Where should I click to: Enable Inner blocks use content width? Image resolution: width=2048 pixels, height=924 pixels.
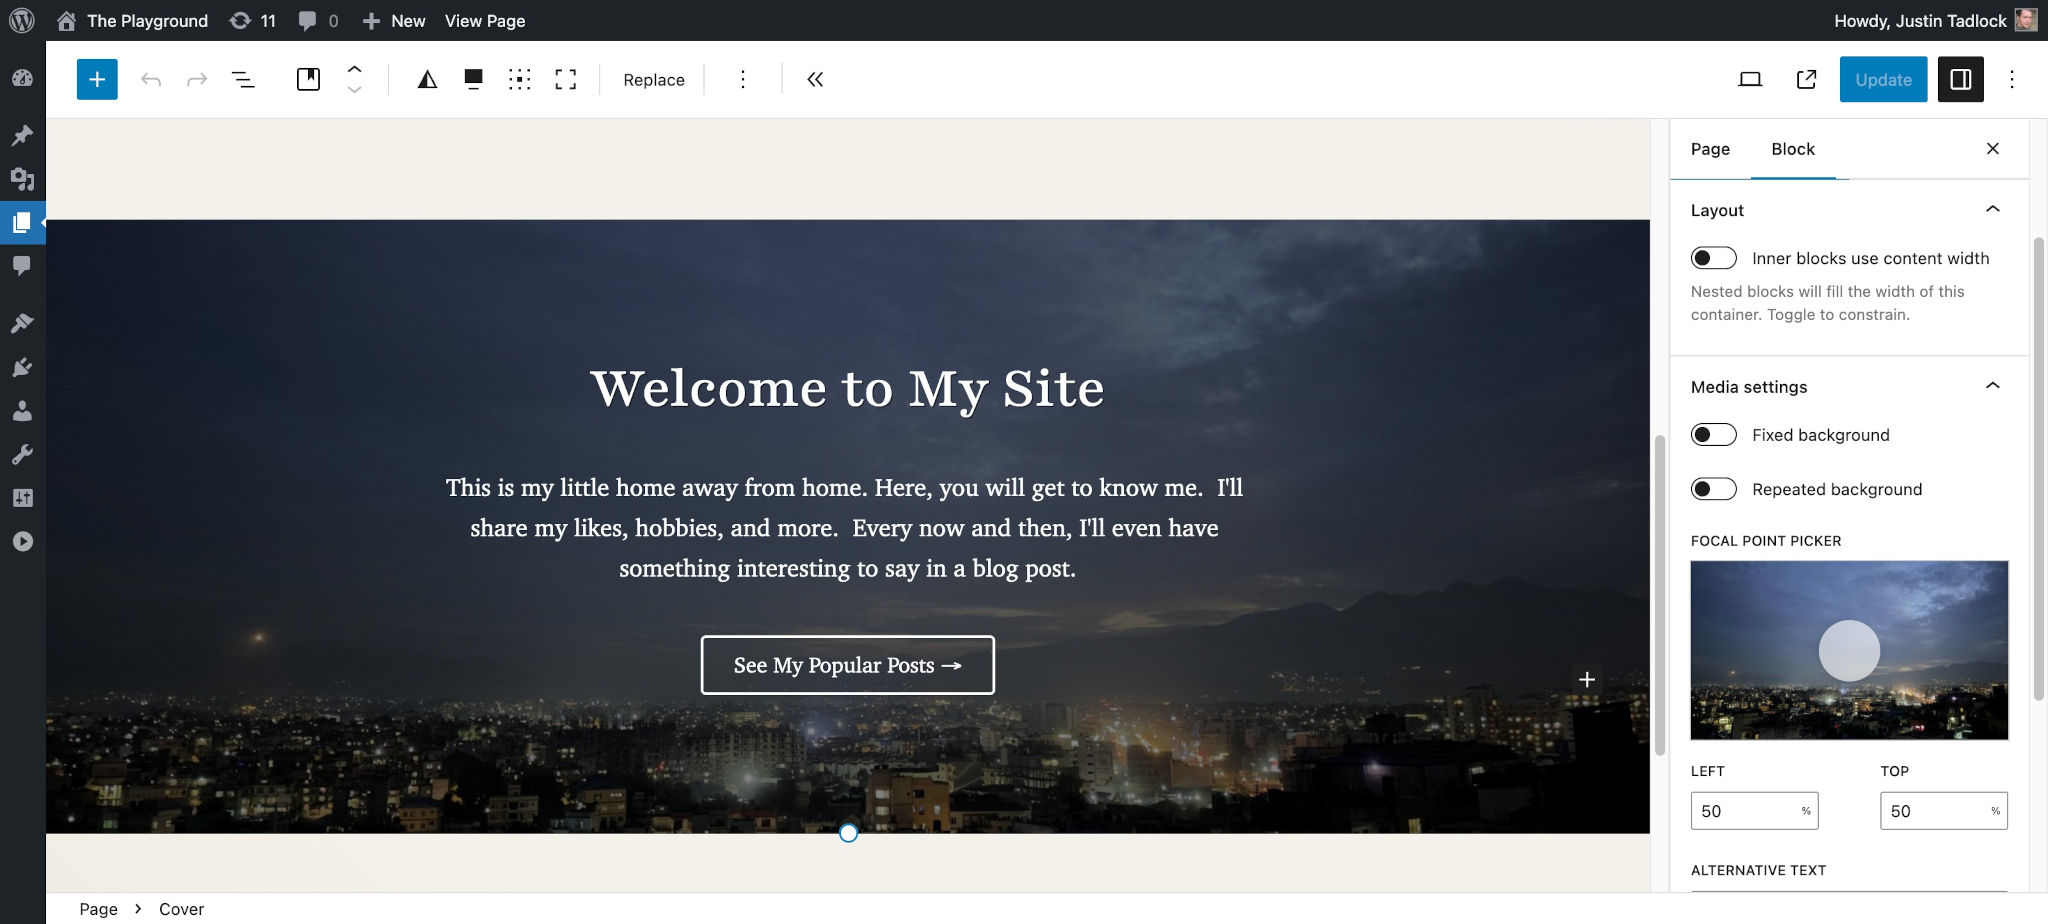(1713, 258)
